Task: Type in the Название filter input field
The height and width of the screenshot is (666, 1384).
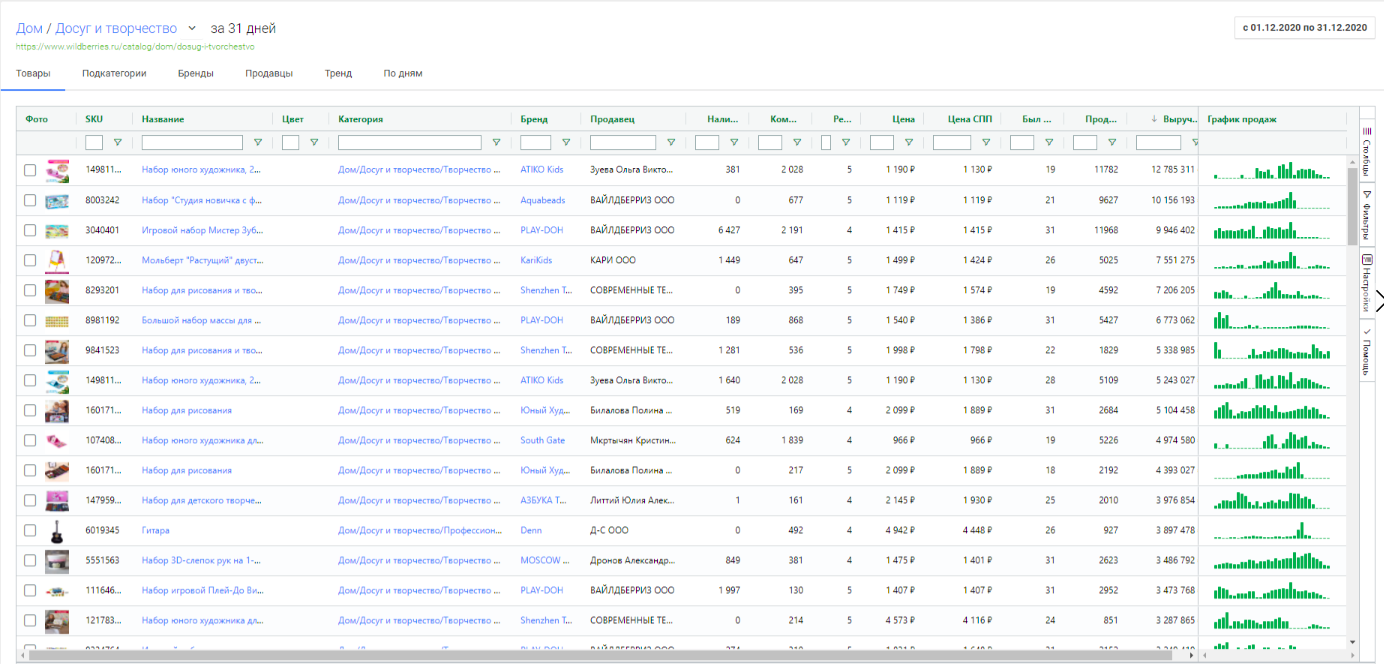Action: (192, 143)
